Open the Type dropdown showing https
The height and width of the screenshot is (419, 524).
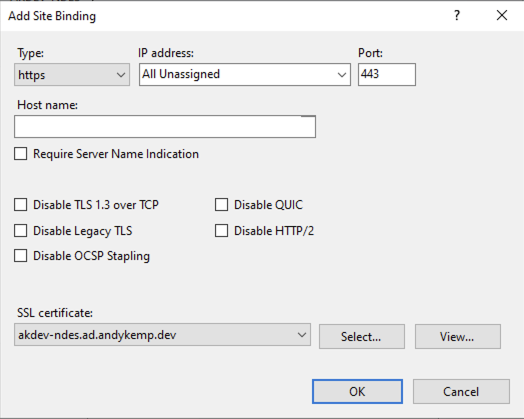click(x=72, y=75)
